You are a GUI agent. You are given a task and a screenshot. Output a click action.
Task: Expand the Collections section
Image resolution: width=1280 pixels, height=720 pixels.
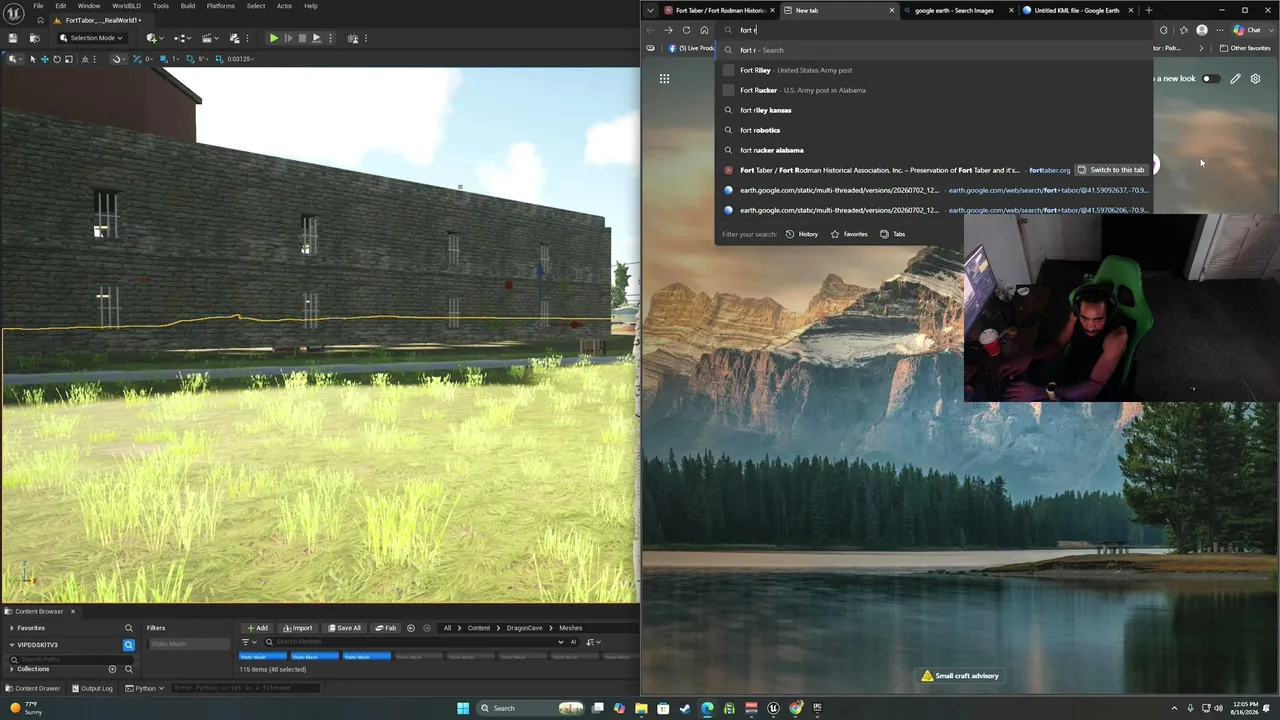coord(12,669)
